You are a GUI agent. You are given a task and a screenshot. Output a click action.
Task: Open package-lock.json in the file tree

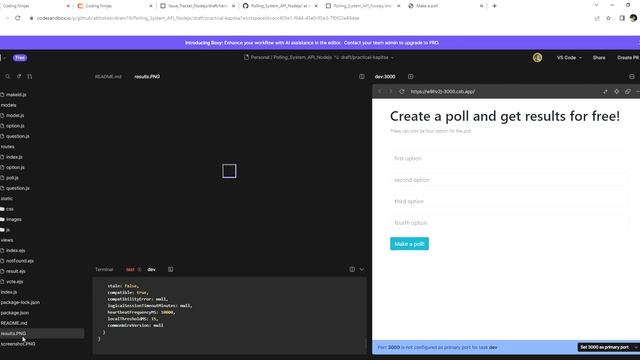tap(20, 302)
